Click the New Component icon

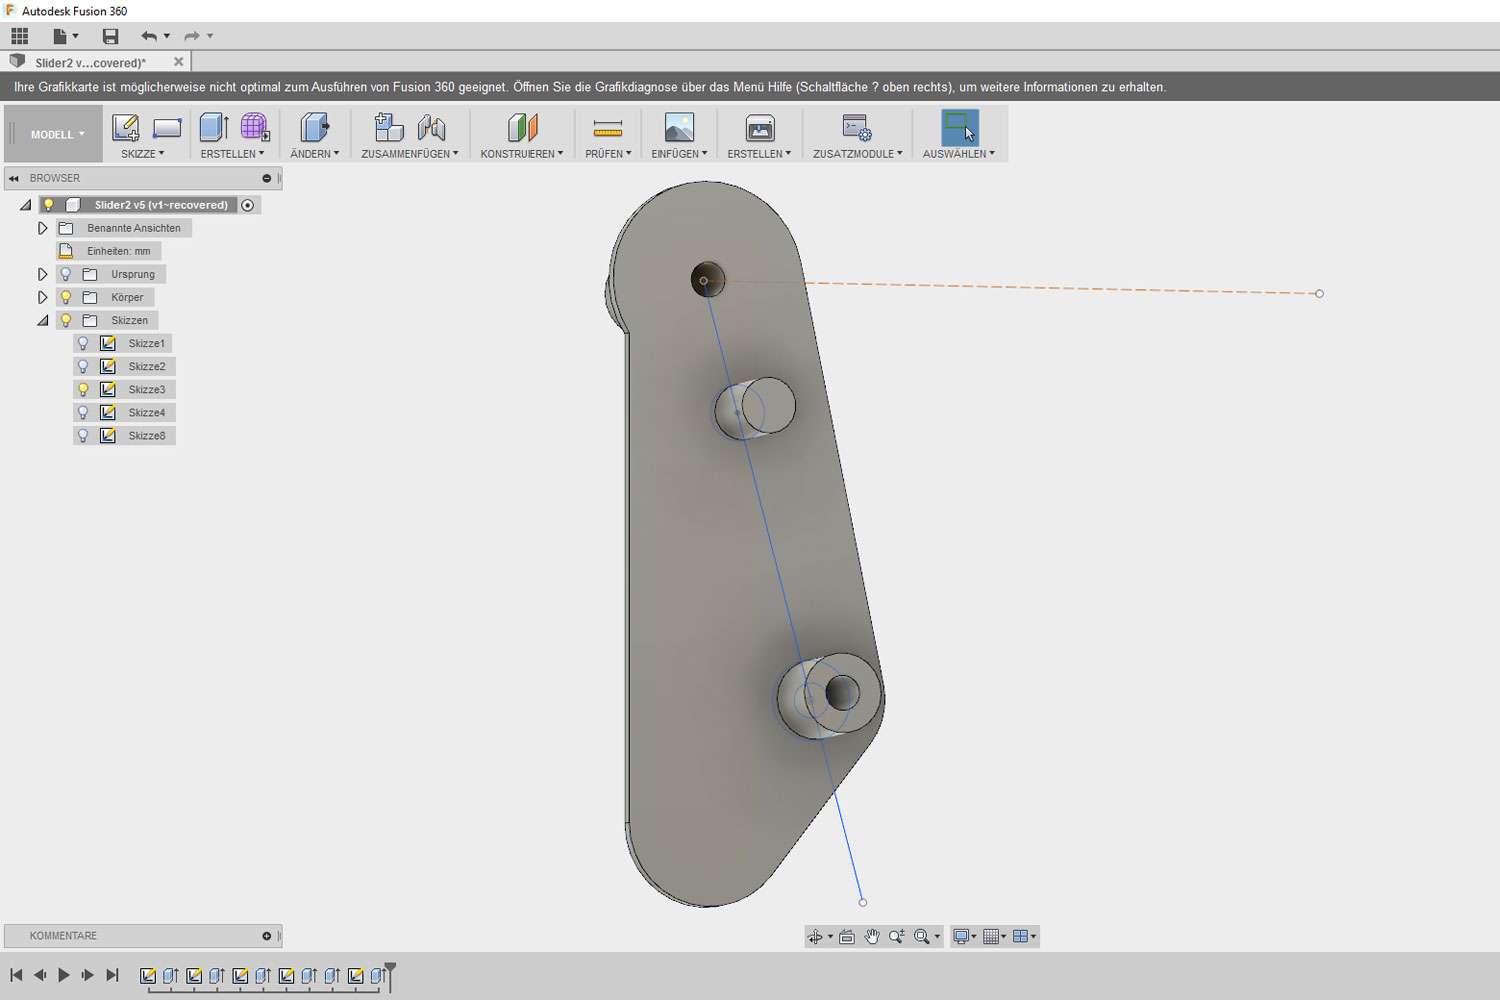(x=388, y=128)
